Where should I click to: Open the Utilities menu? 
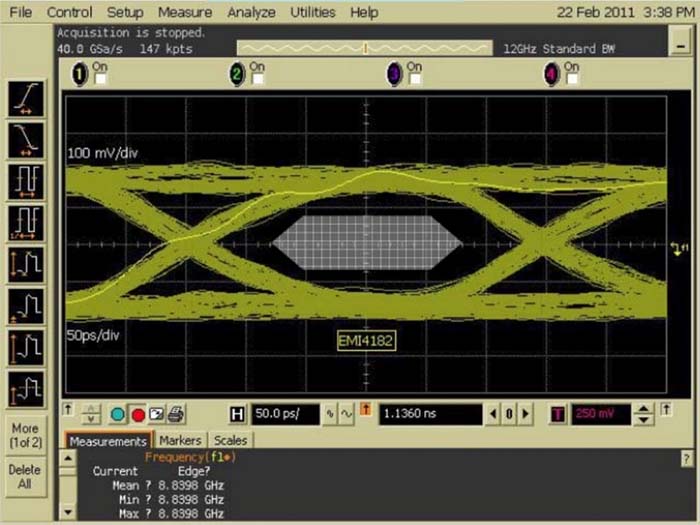[x=312, y=12]
